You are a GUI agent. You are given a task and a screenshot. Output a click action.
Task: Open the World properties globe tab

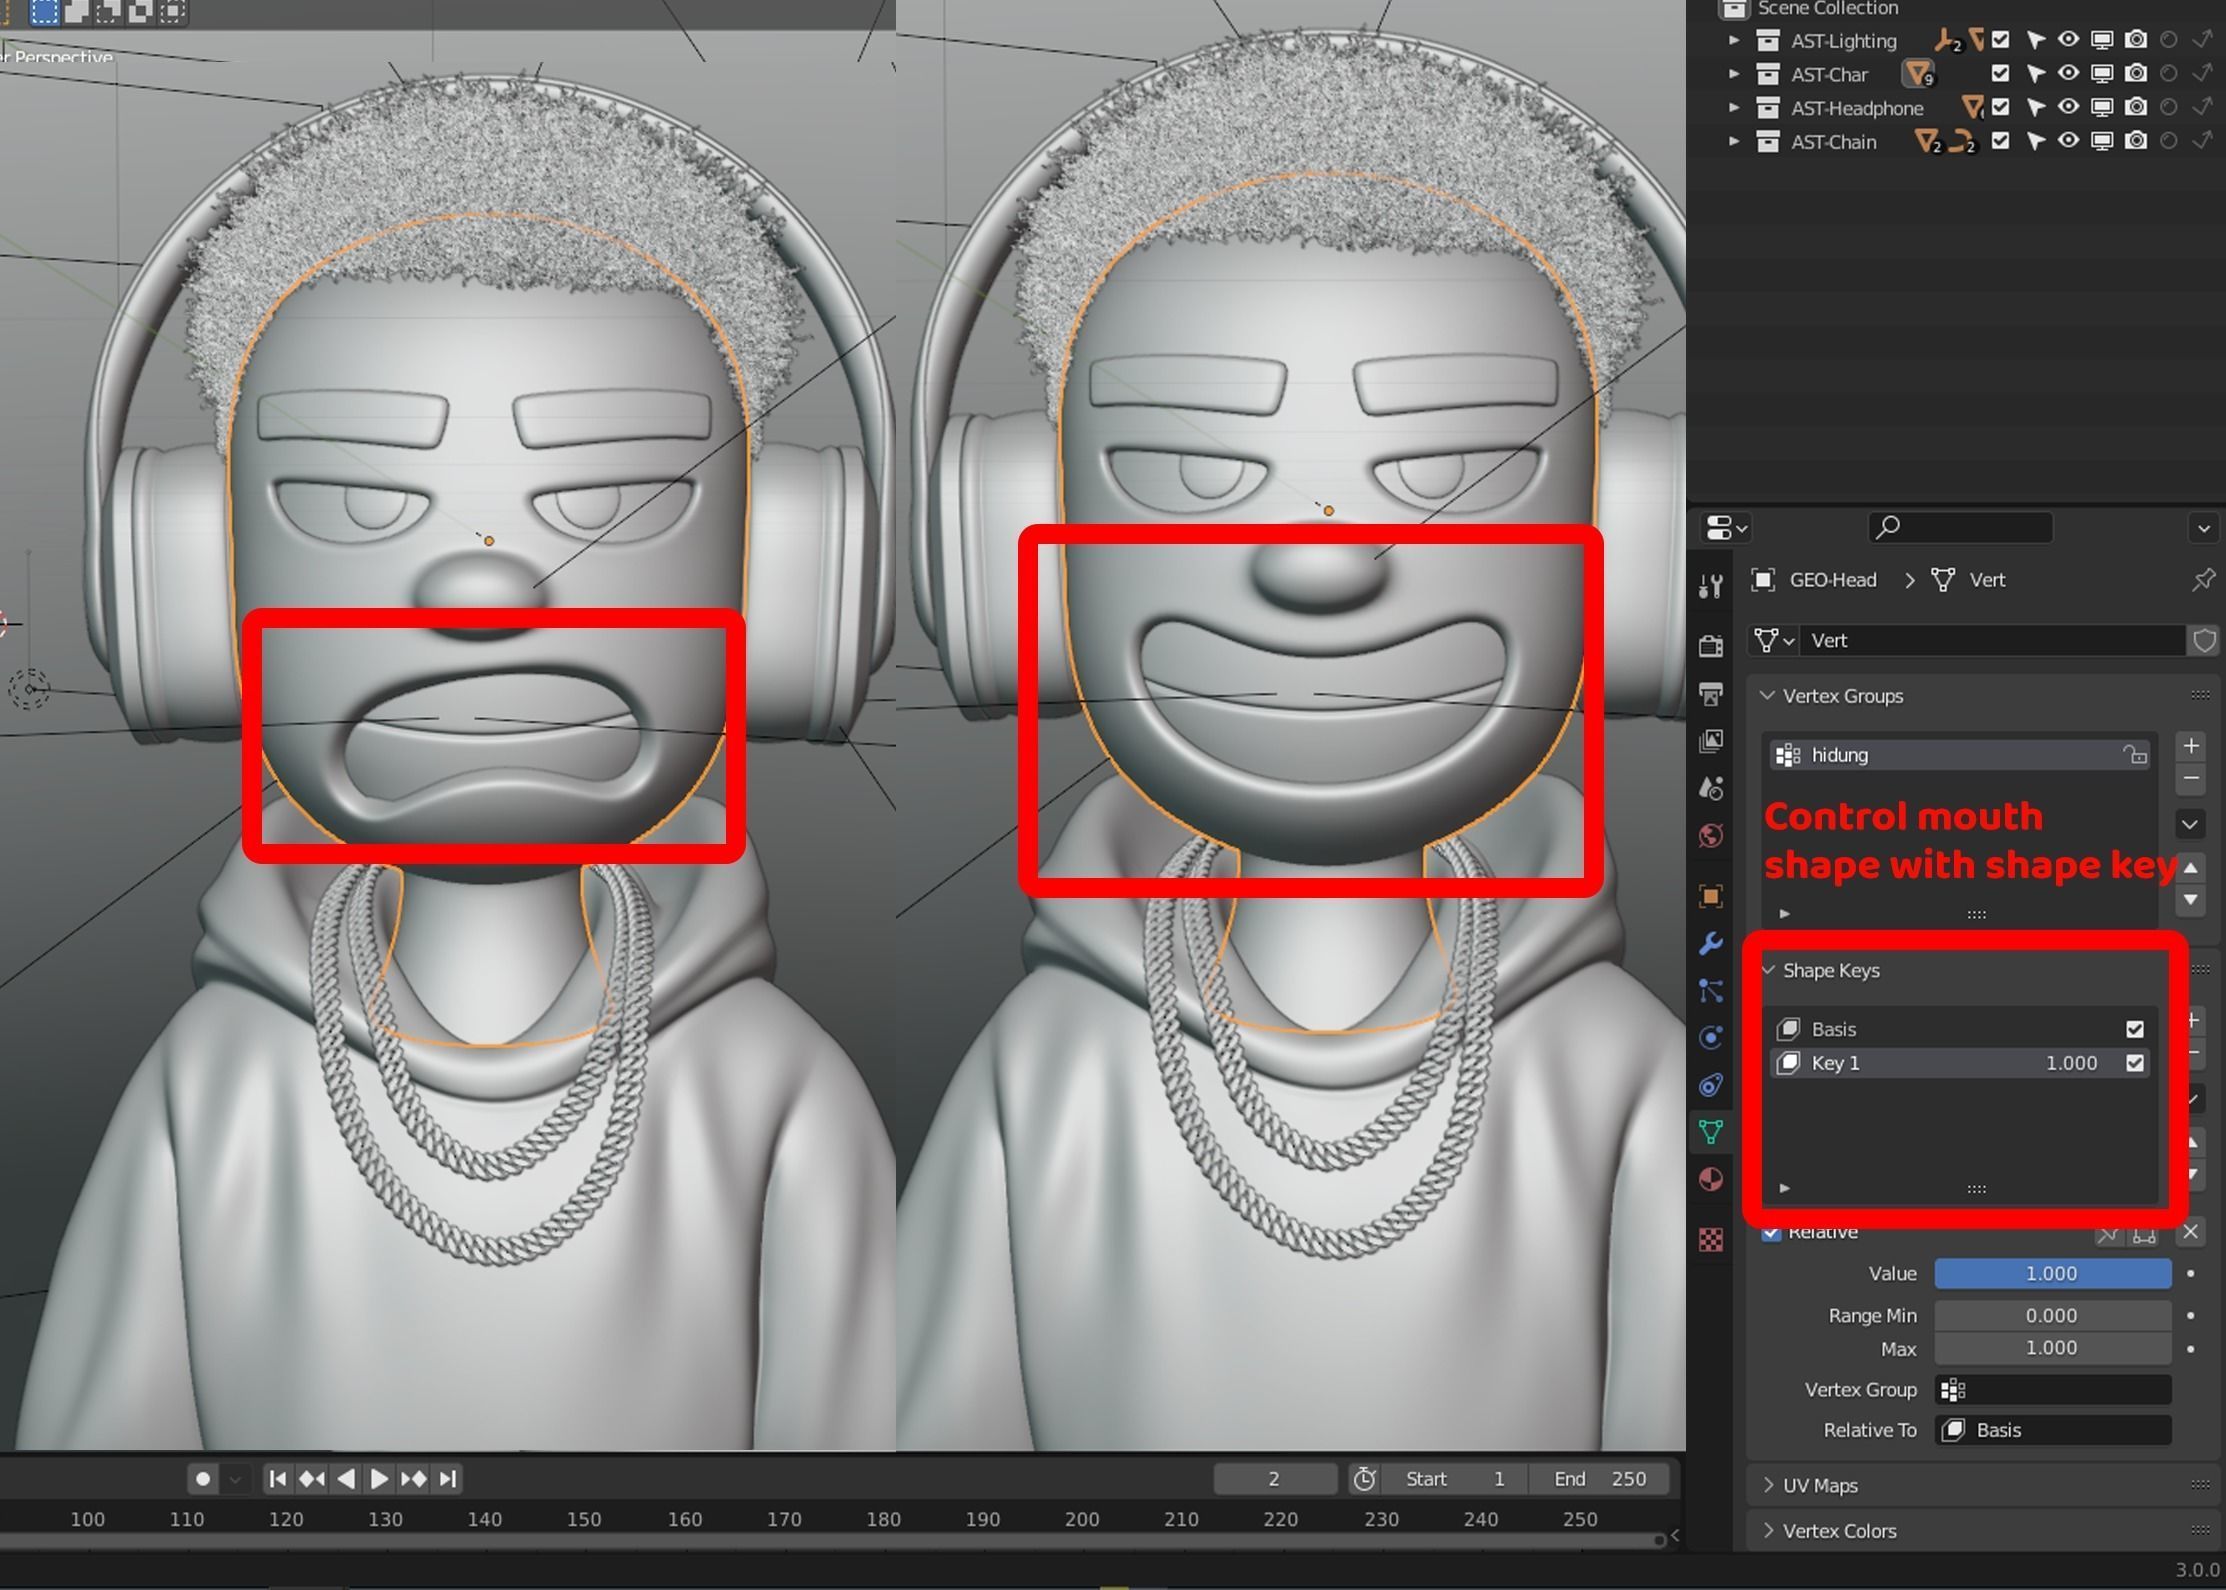(1710, 836)
